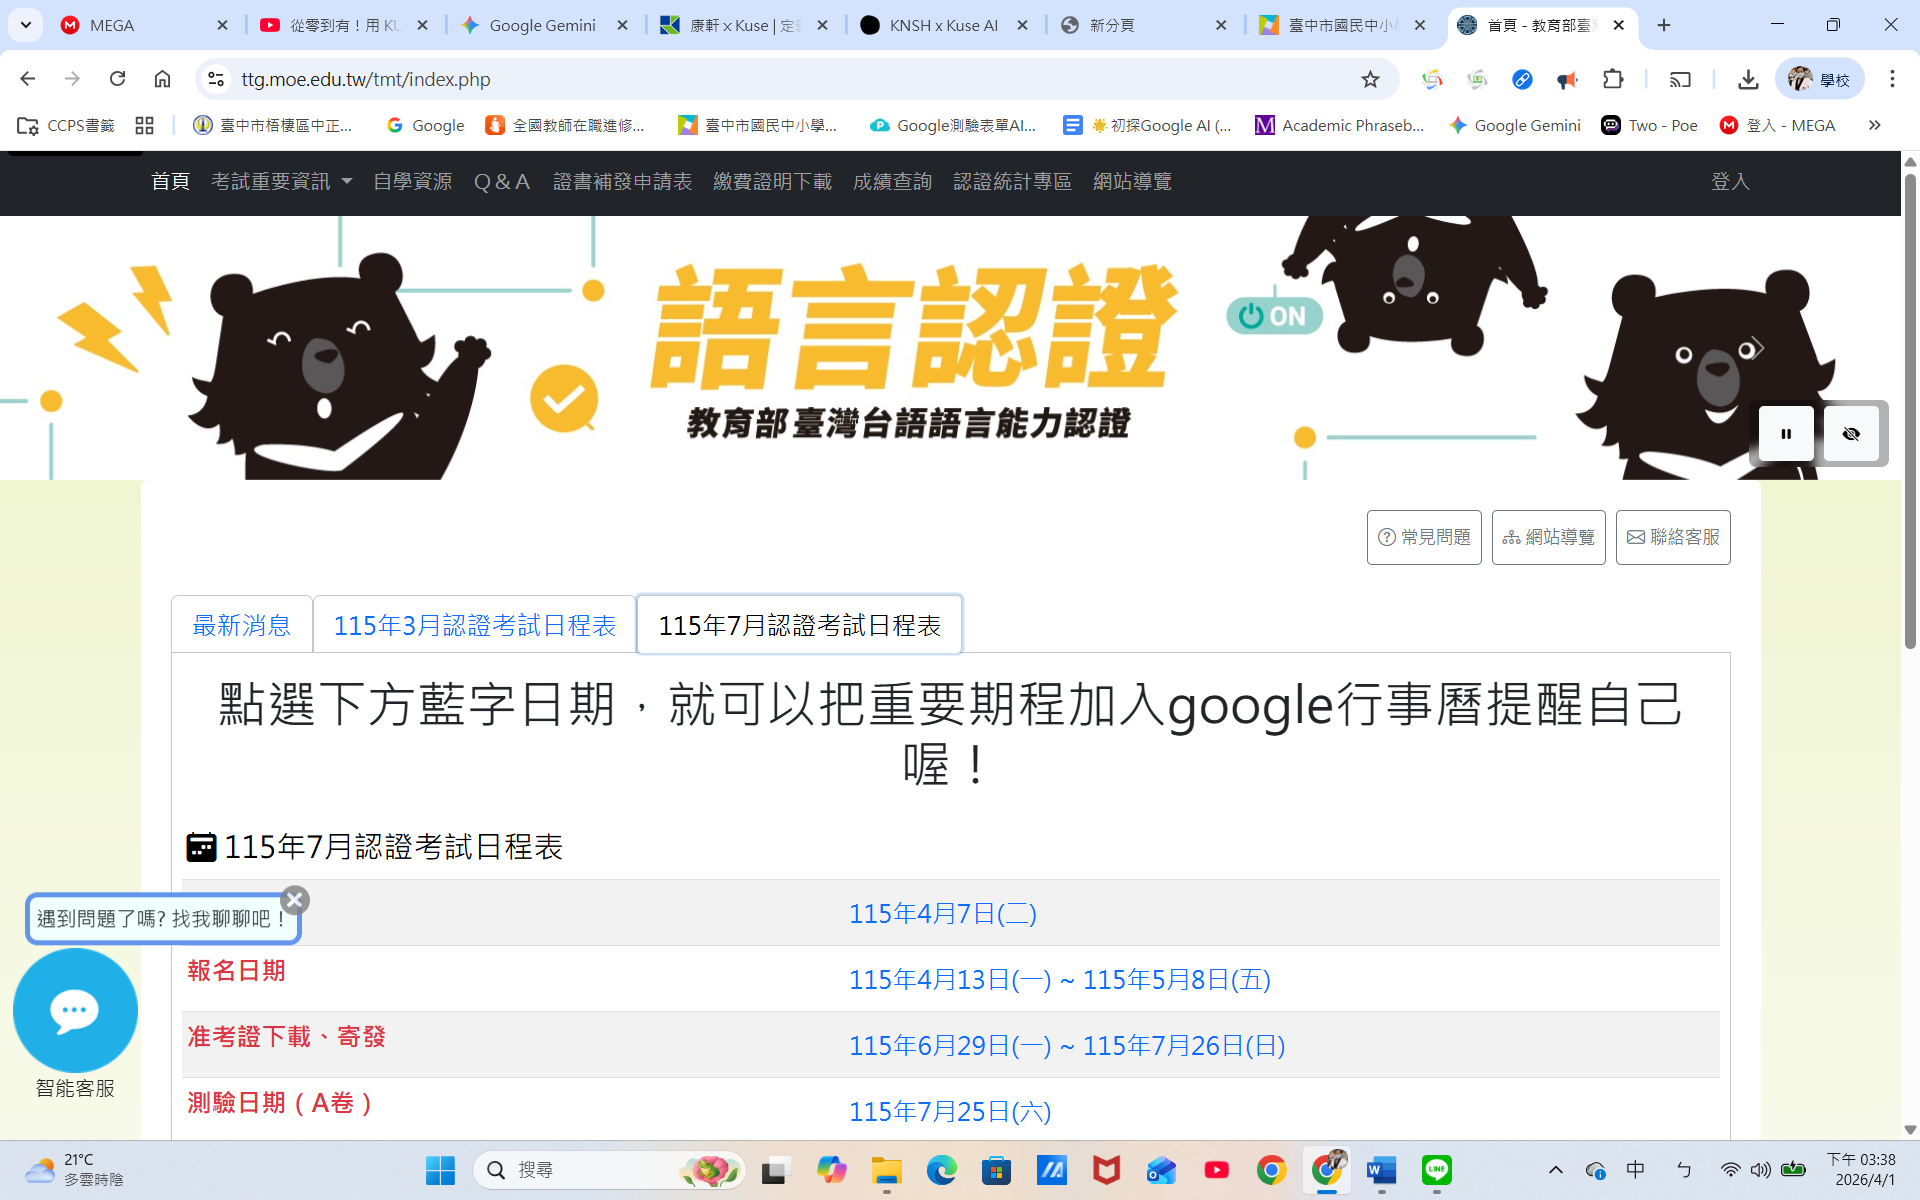Go to the browser home page
This screenshot has width=1920, height=1200.
(162, 79)
